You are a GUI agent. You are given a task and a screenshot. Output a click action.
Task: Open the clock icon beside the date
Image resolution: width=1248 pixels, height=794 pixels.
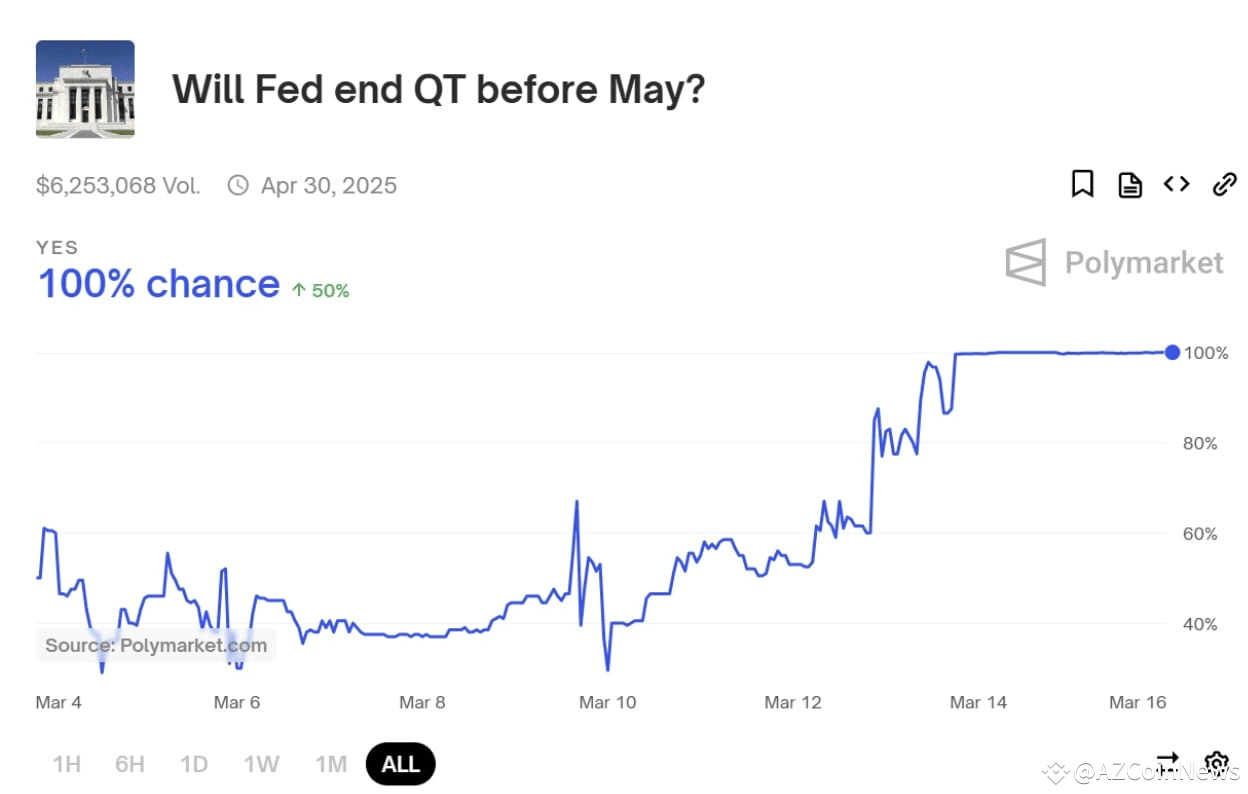(x=237, y=185)
